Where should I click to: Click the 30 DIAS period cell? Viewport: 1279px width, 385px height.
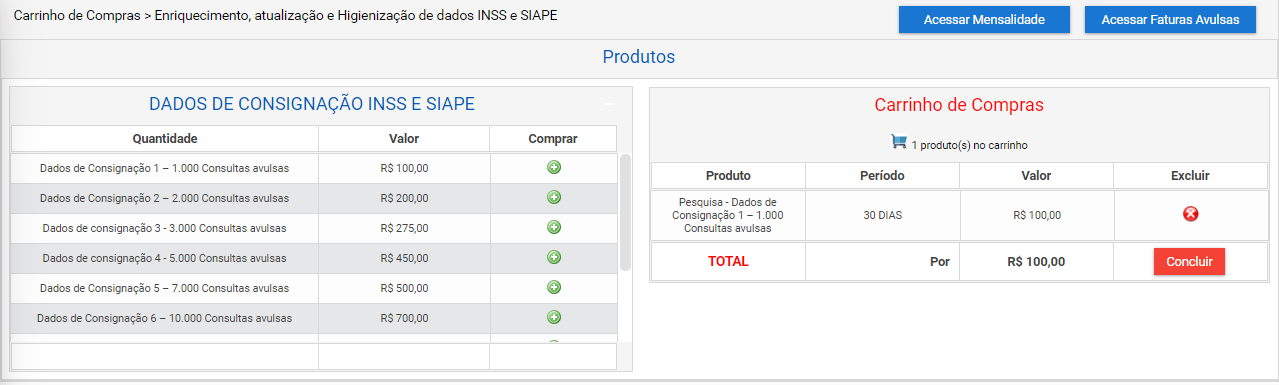pyautogui.click(x=883, y=215)
